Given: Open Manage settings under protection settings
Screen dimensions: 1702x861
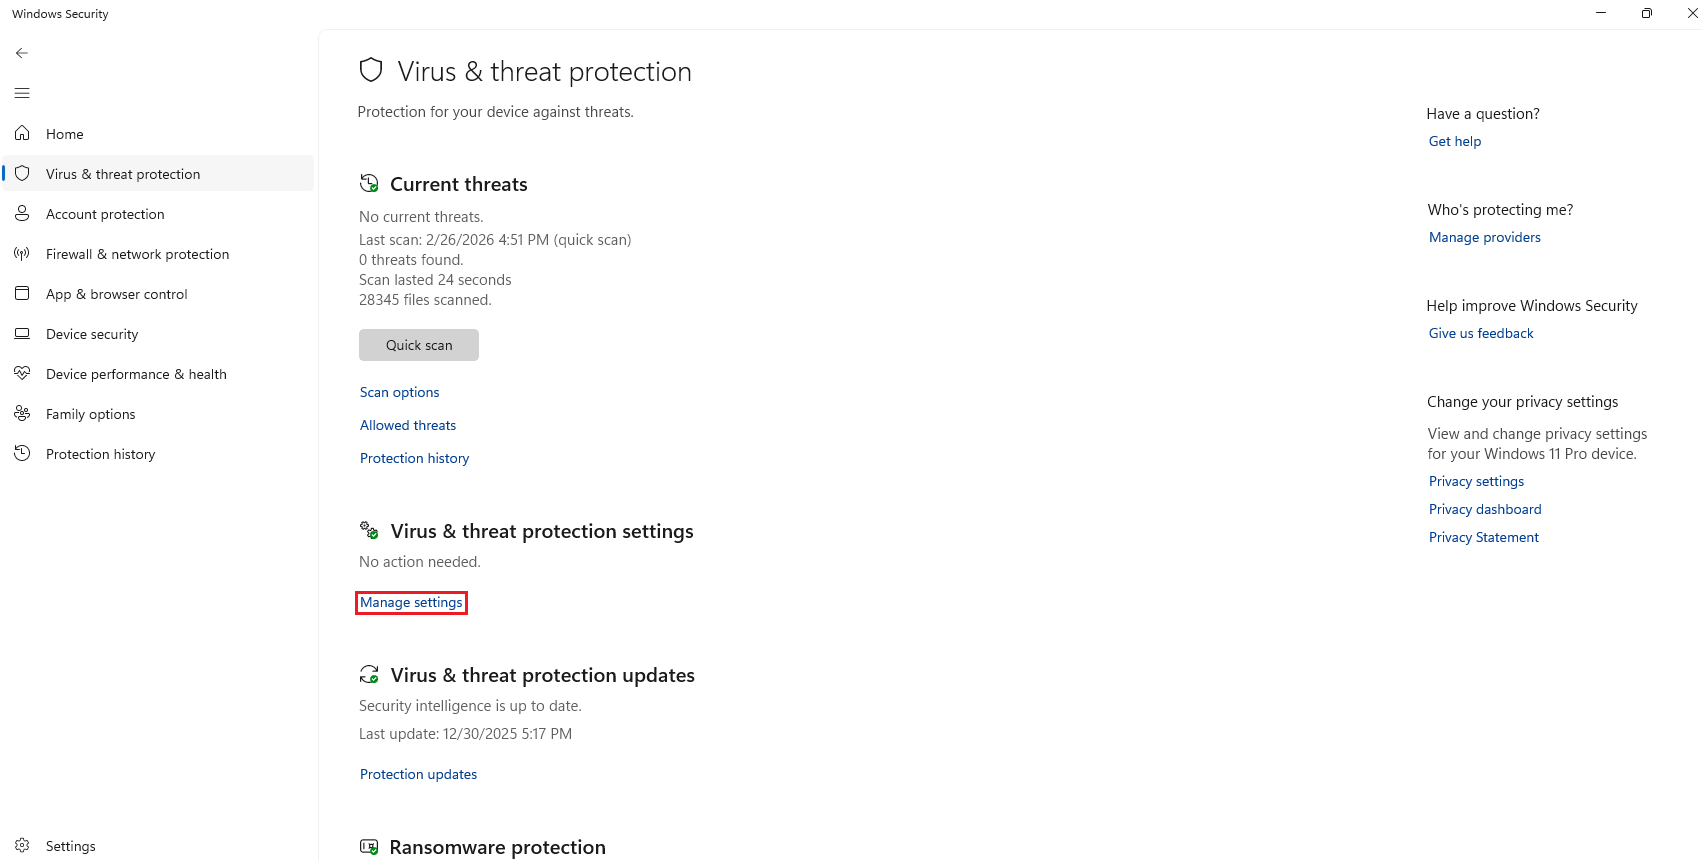Looking at the screenshot, I should tap(411, 602).
